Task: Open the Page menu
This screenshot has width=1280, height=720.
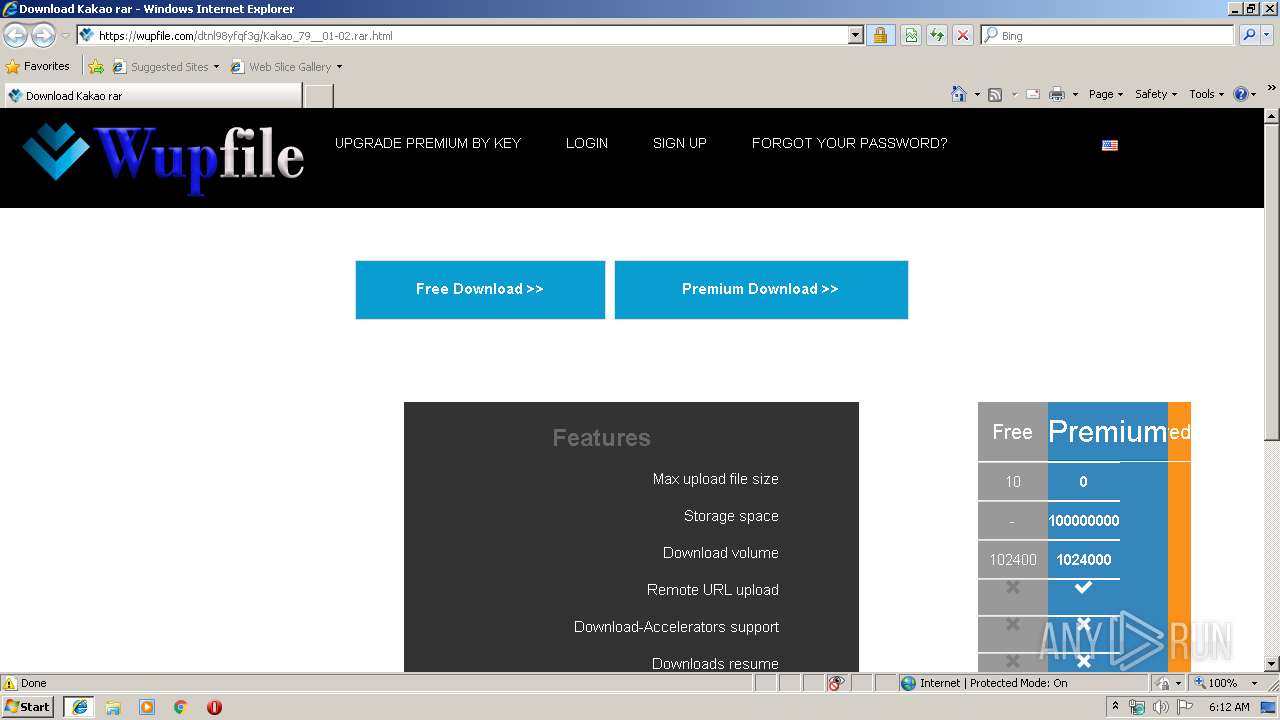Action: 1106,94
